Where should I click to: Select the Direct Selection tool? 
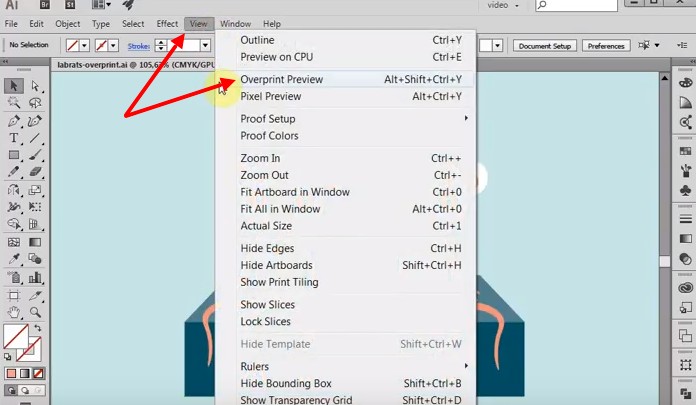(35, 87)
